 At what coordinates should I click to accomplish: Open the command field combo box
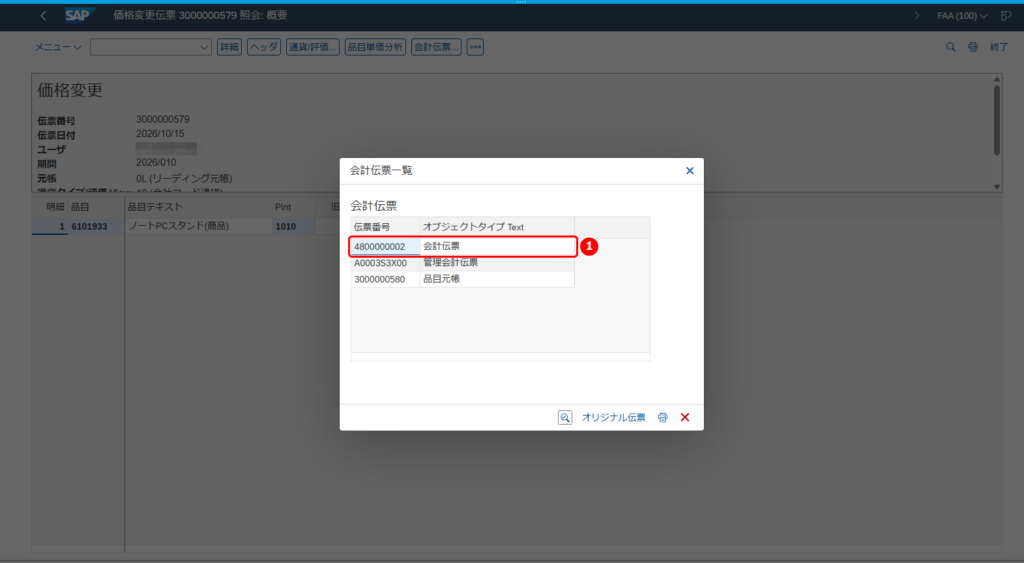[x=151, y=47]
